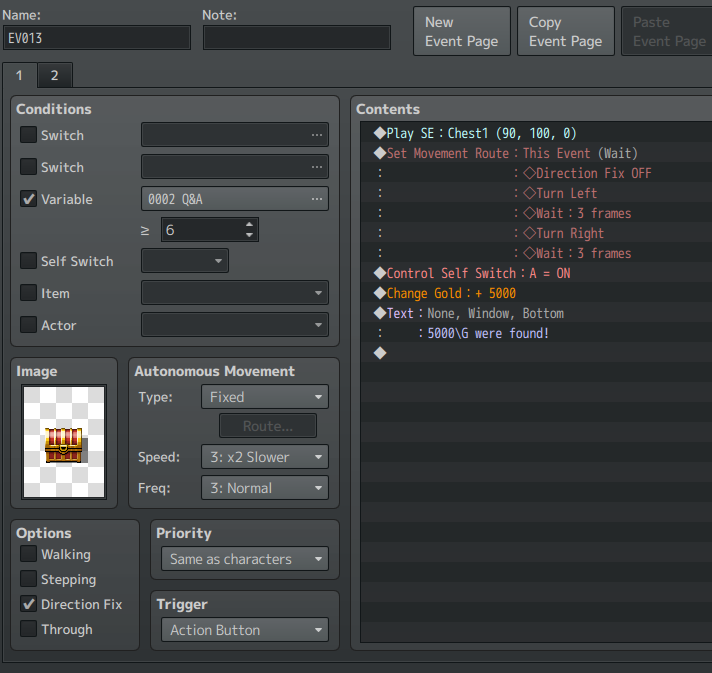This screenshot has height=673, width=712.
Task: Uncheck the Variable condition checkbox
Action: coord(28,199)
